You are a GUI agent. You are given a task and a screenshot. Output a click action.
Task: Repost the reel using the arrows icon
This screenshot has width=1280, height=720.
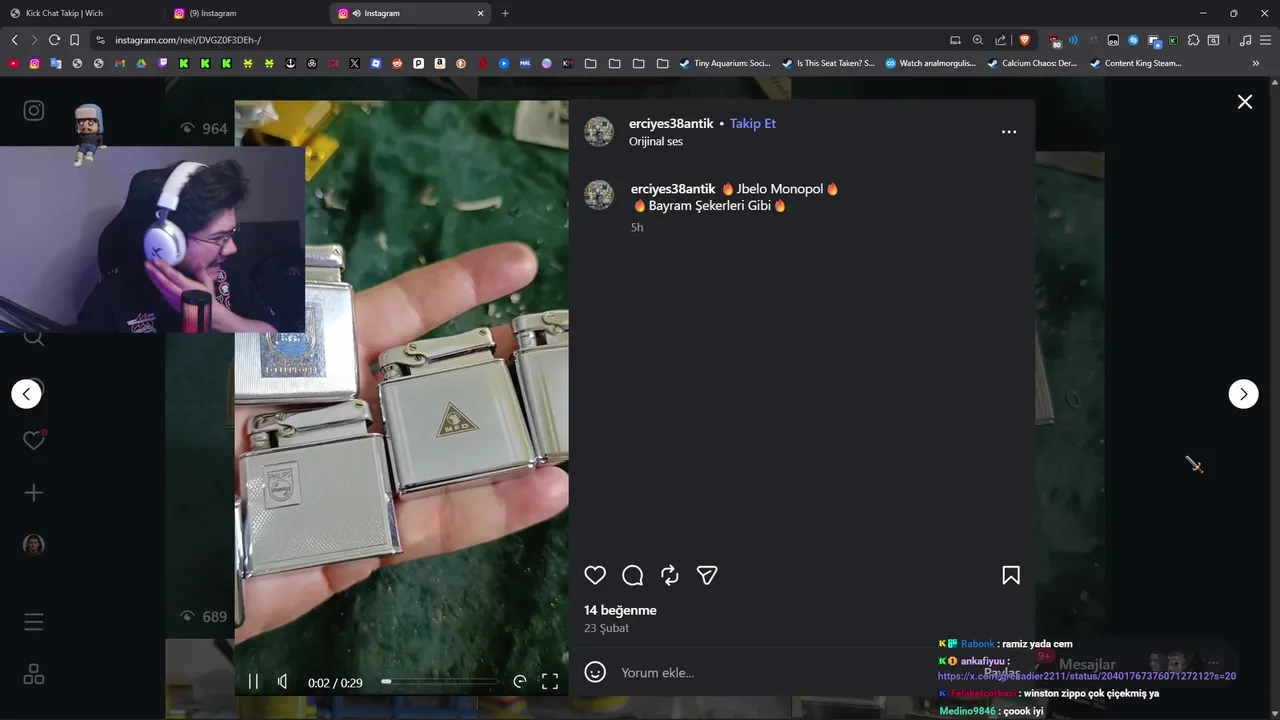[670, 575]
